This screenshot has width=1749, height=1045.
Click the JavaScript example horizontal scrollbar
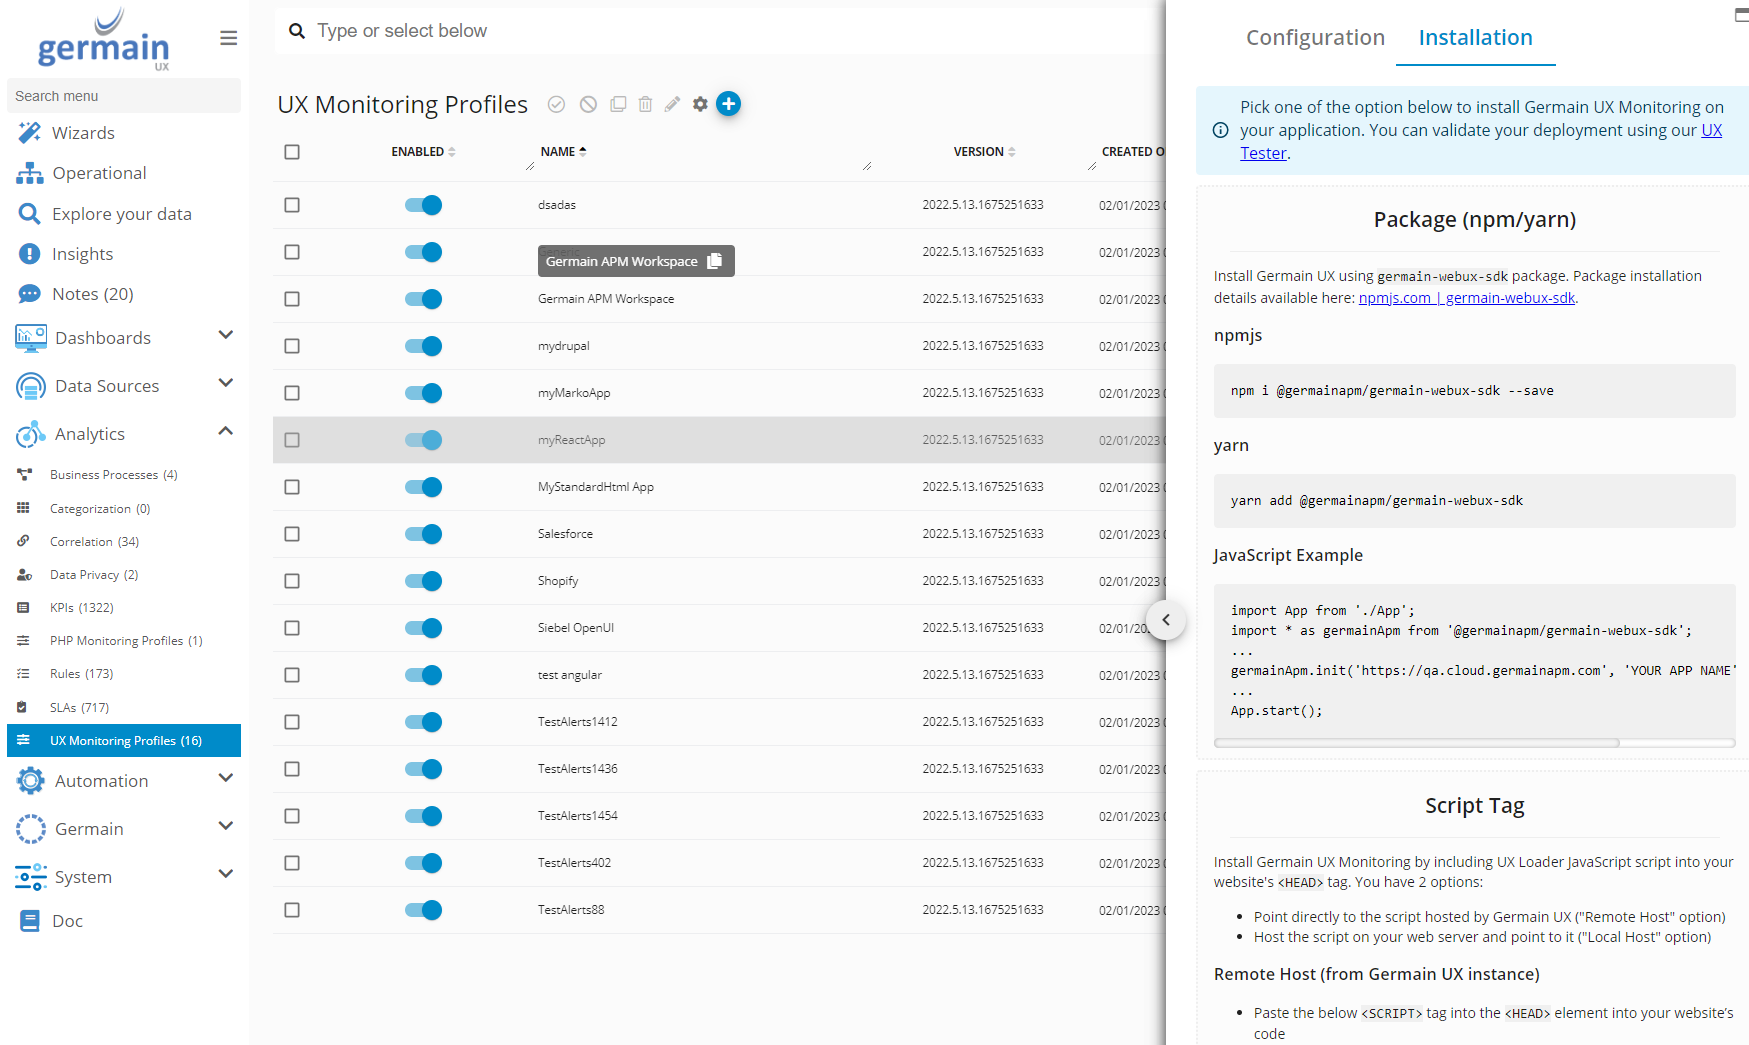pos(1416,743)
